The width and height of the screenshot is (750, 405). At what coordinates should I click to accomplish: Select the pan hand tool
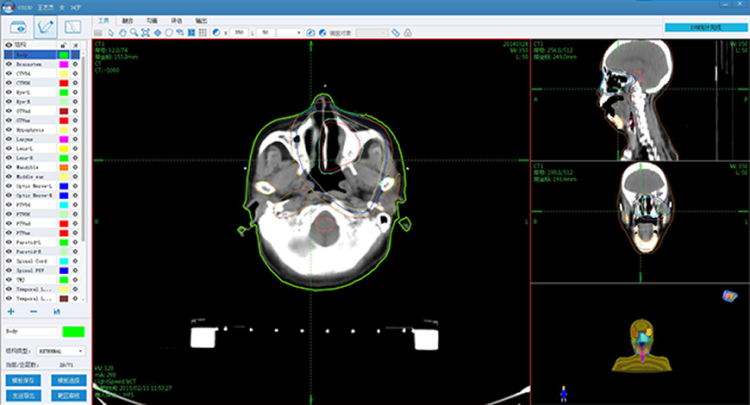pos(121,33)
